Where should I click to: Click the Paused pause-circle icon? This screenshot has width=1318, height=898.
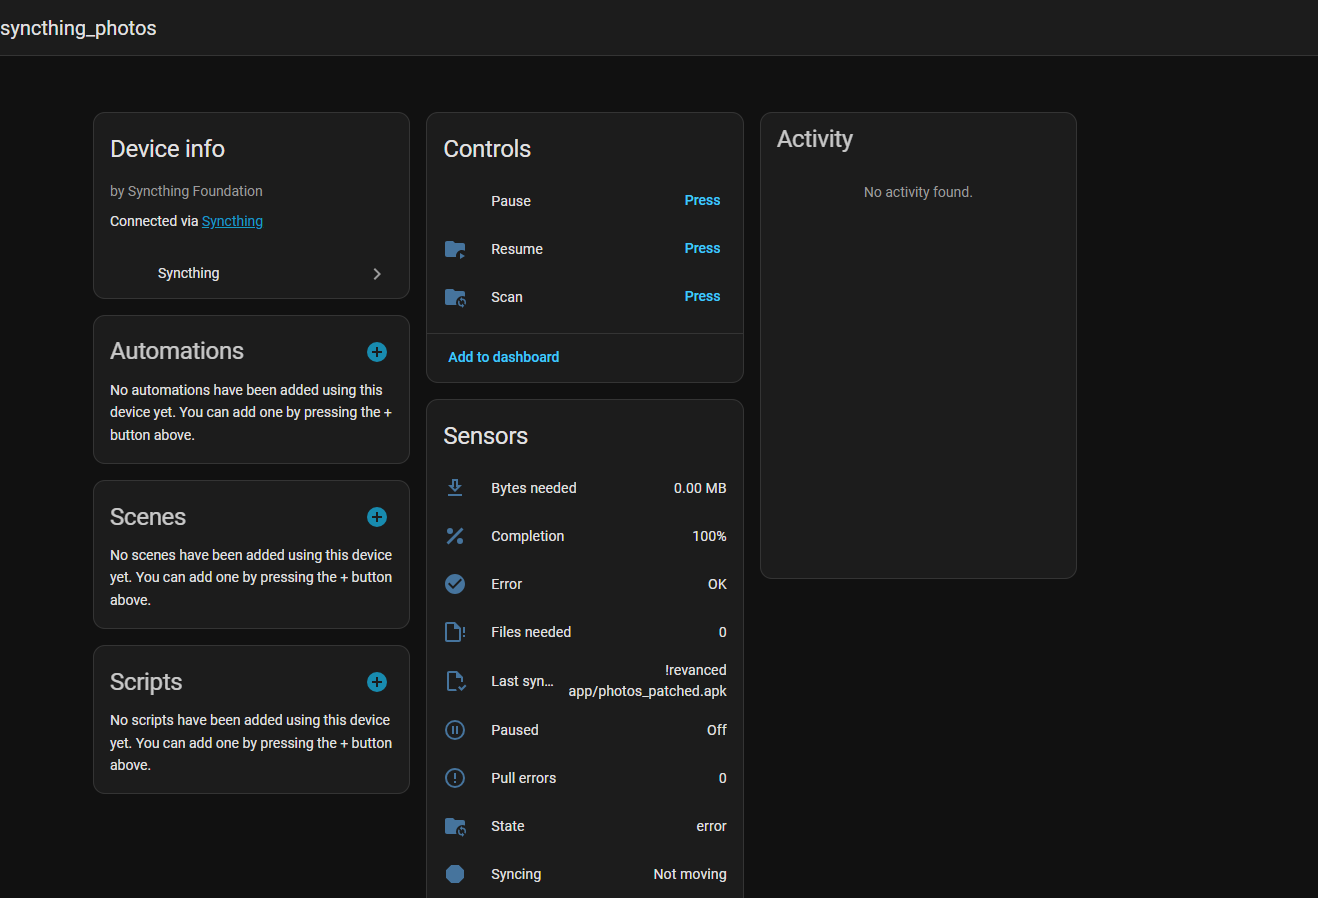(x=455, y=730)
